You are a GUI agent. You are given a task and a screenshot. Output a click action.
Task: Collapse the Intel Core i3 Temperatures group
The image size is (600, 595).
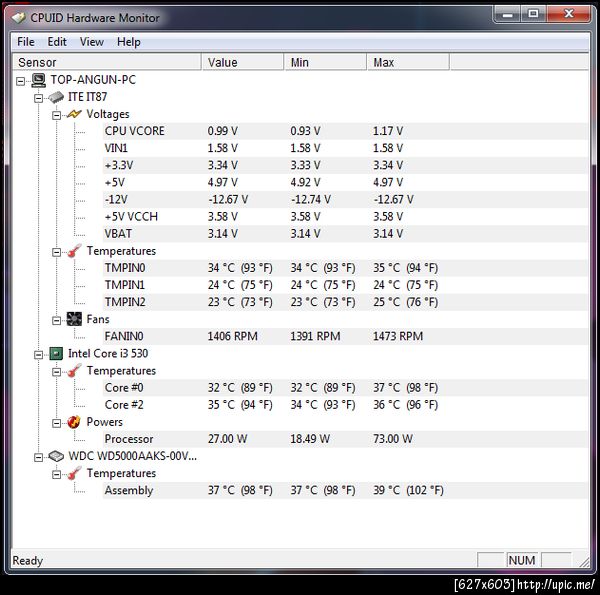click(56, 372)
